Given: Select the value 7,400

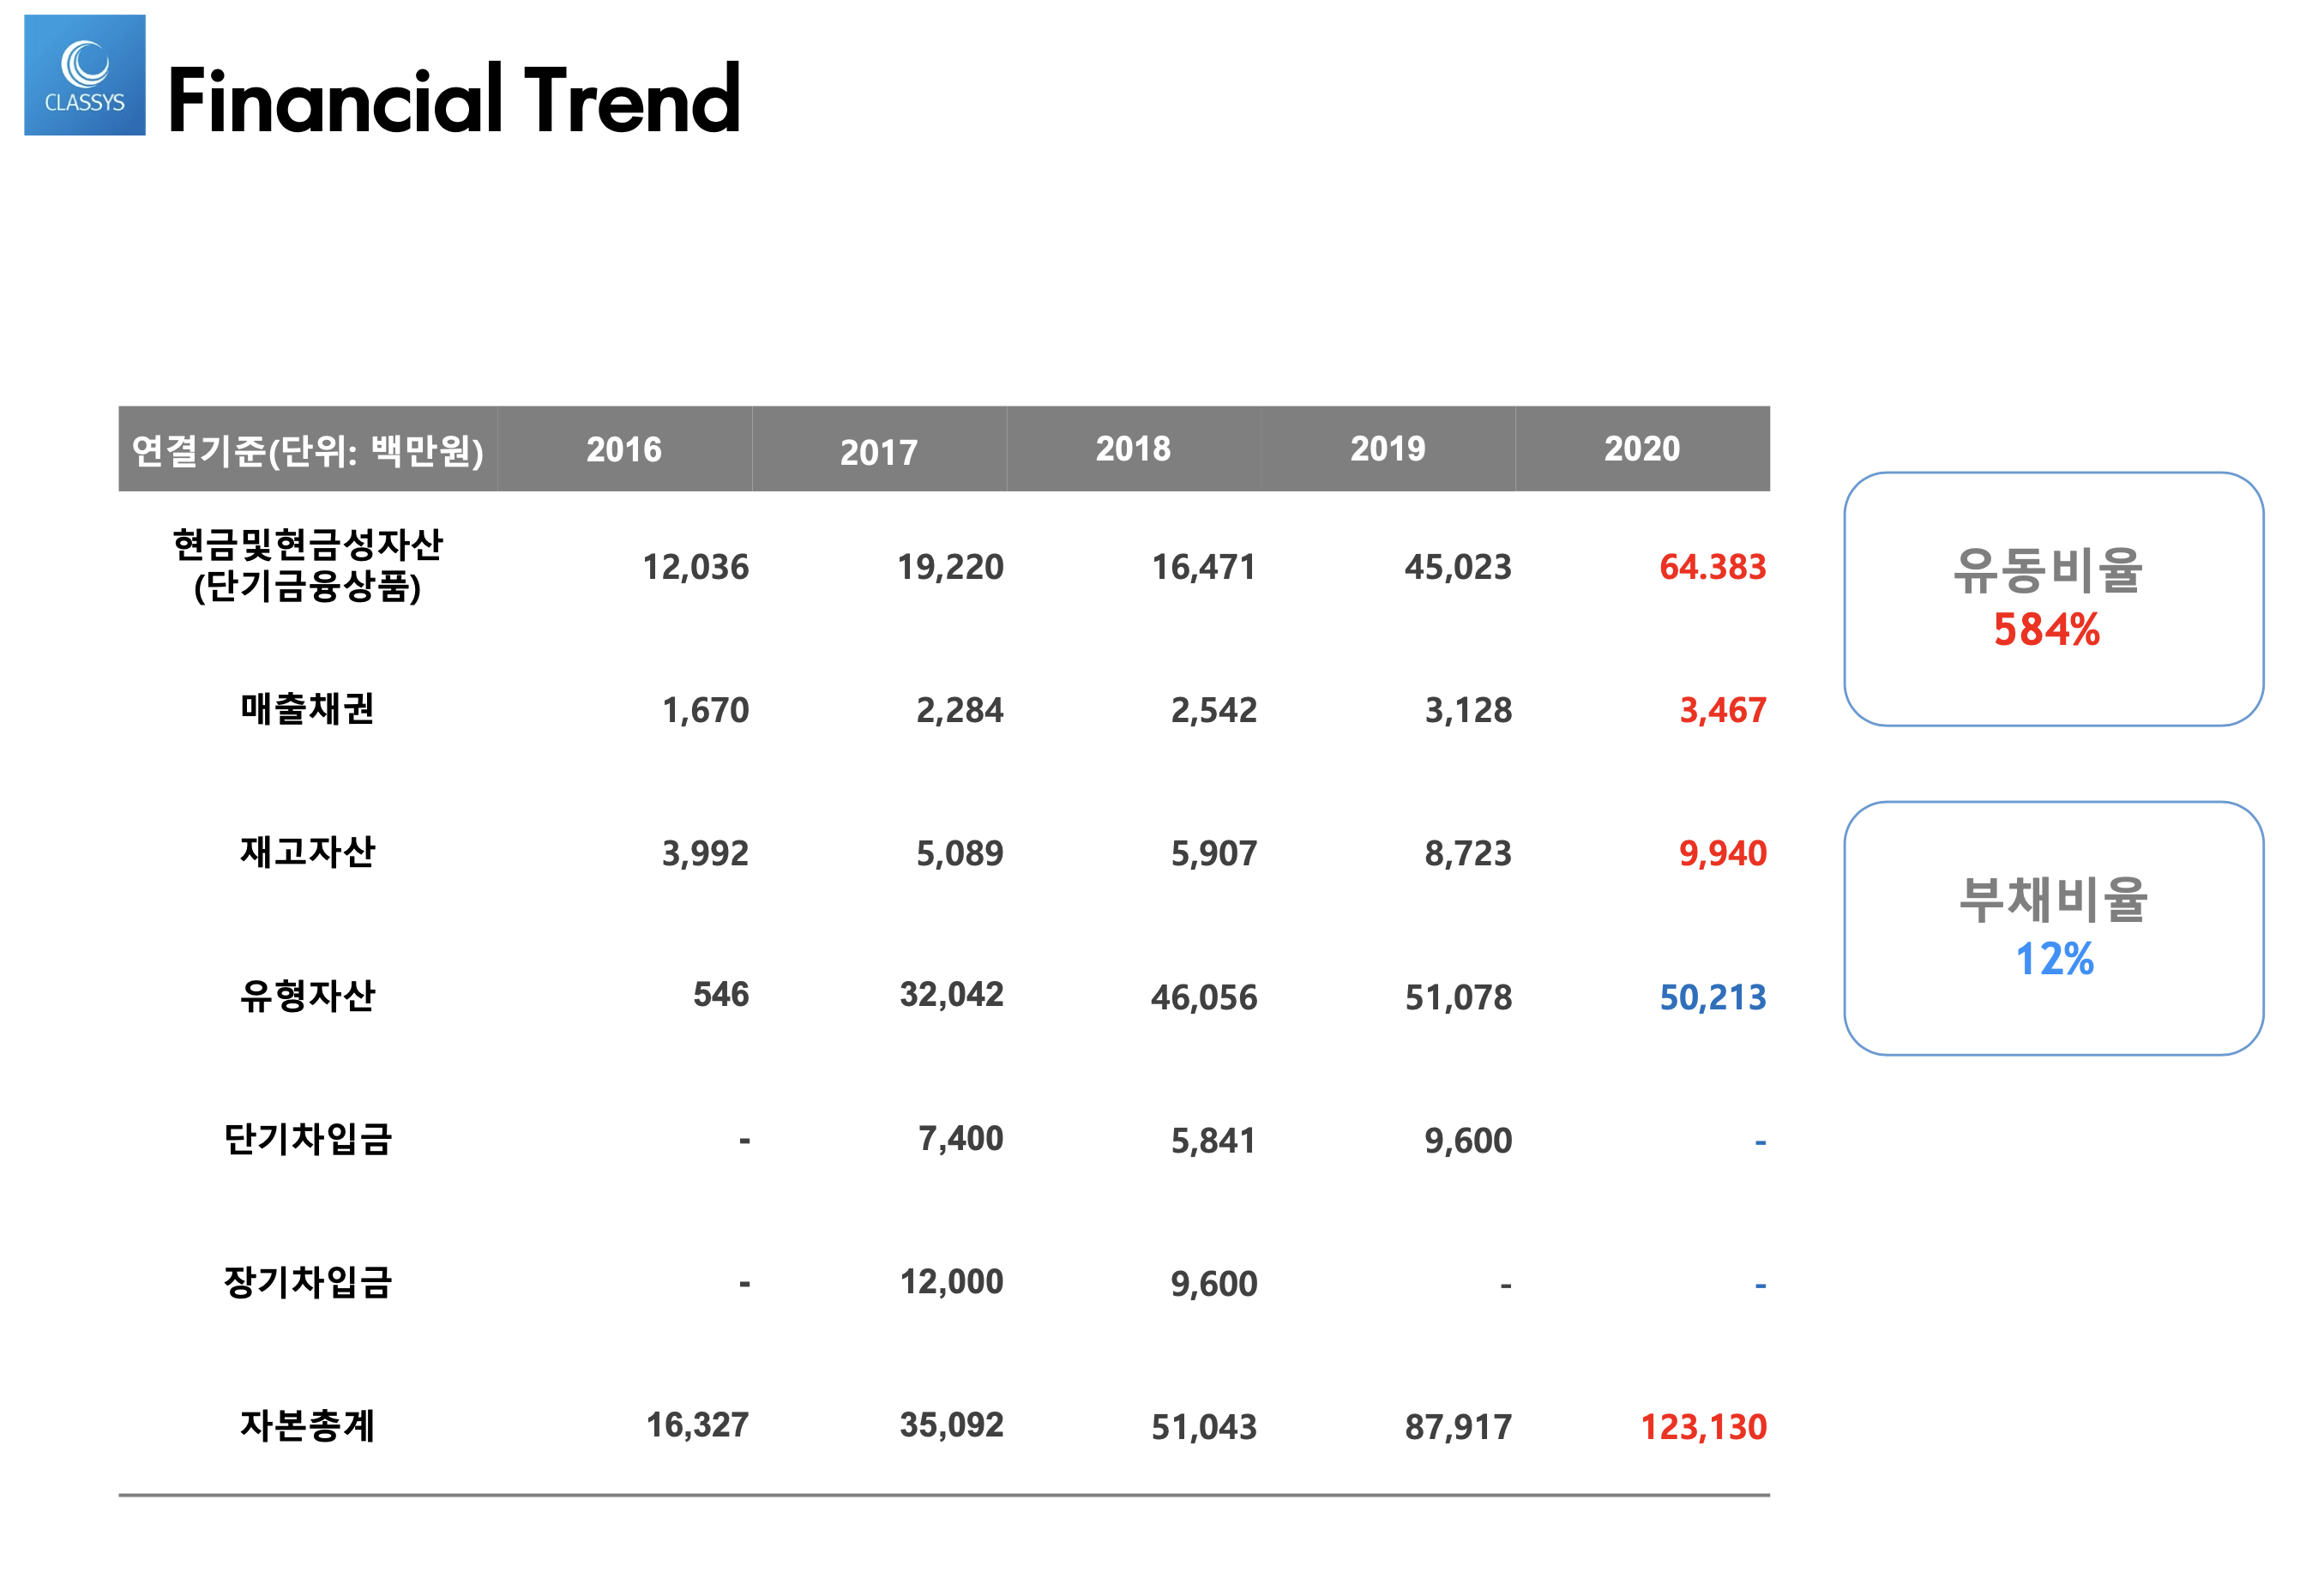Looking at the screenshot, I should pos(961,1138).
